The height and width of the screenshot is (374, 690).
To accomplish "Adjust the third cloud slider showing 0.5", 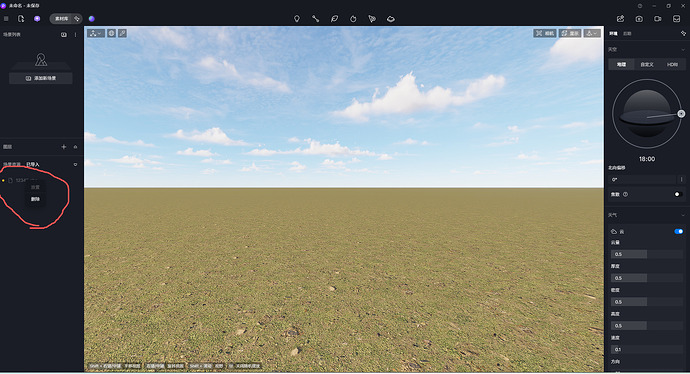I will [646, 302].
